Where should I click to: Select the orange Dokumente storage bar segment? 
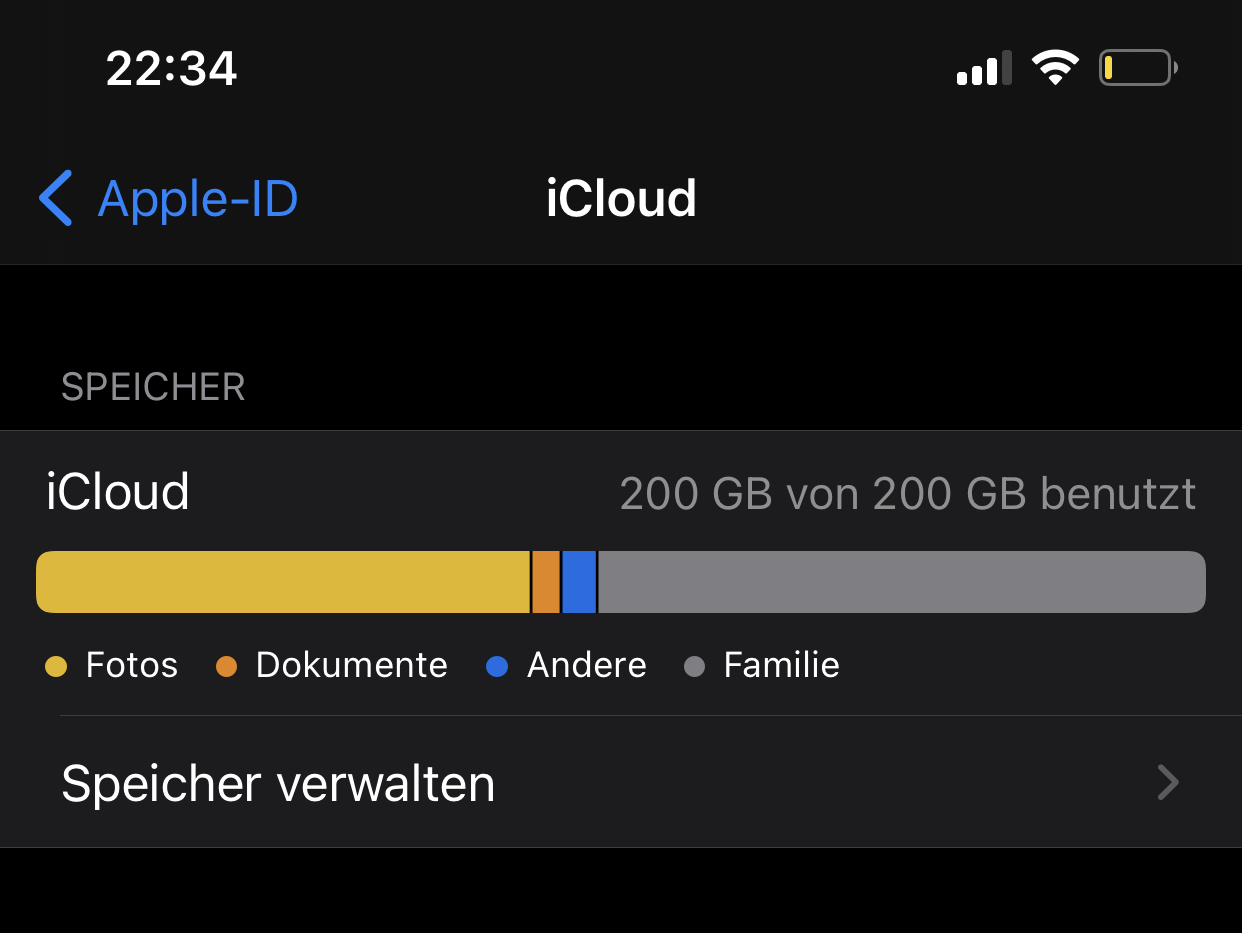click(x=546, y=582)
